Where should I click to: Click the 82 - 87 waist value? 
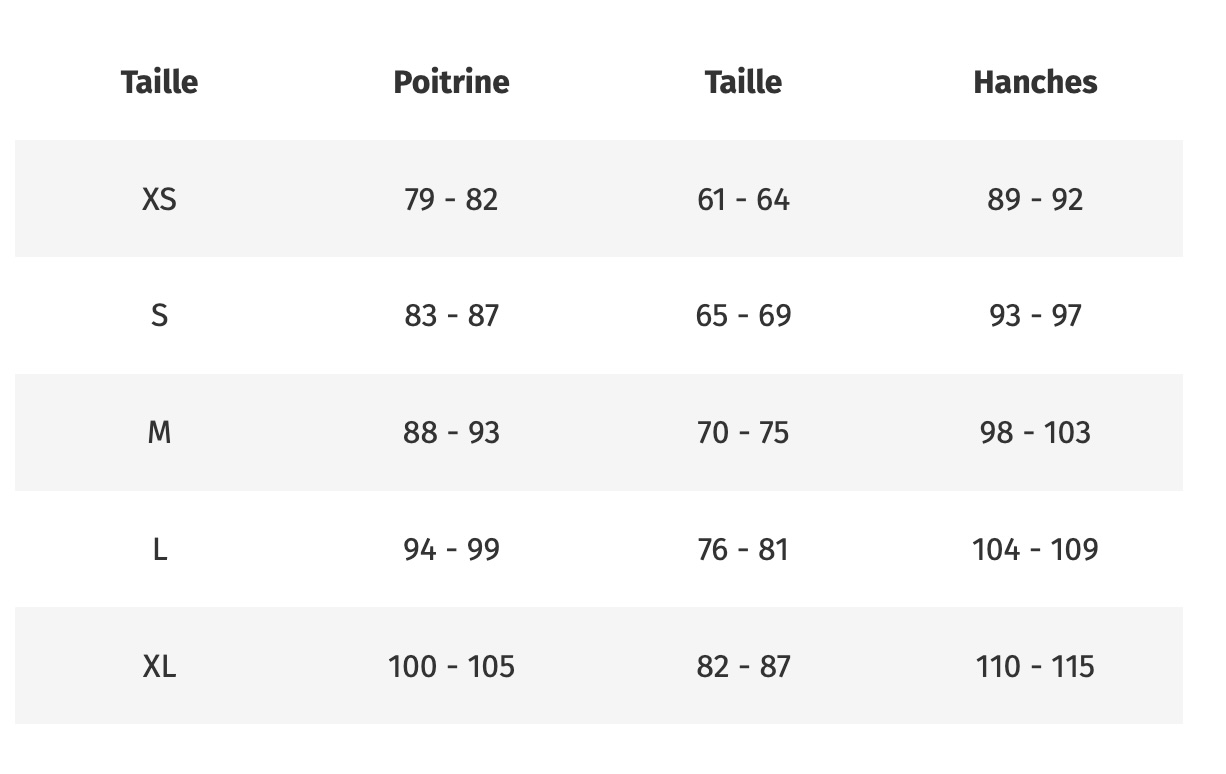pyautogui.click(x=743, y=666)
